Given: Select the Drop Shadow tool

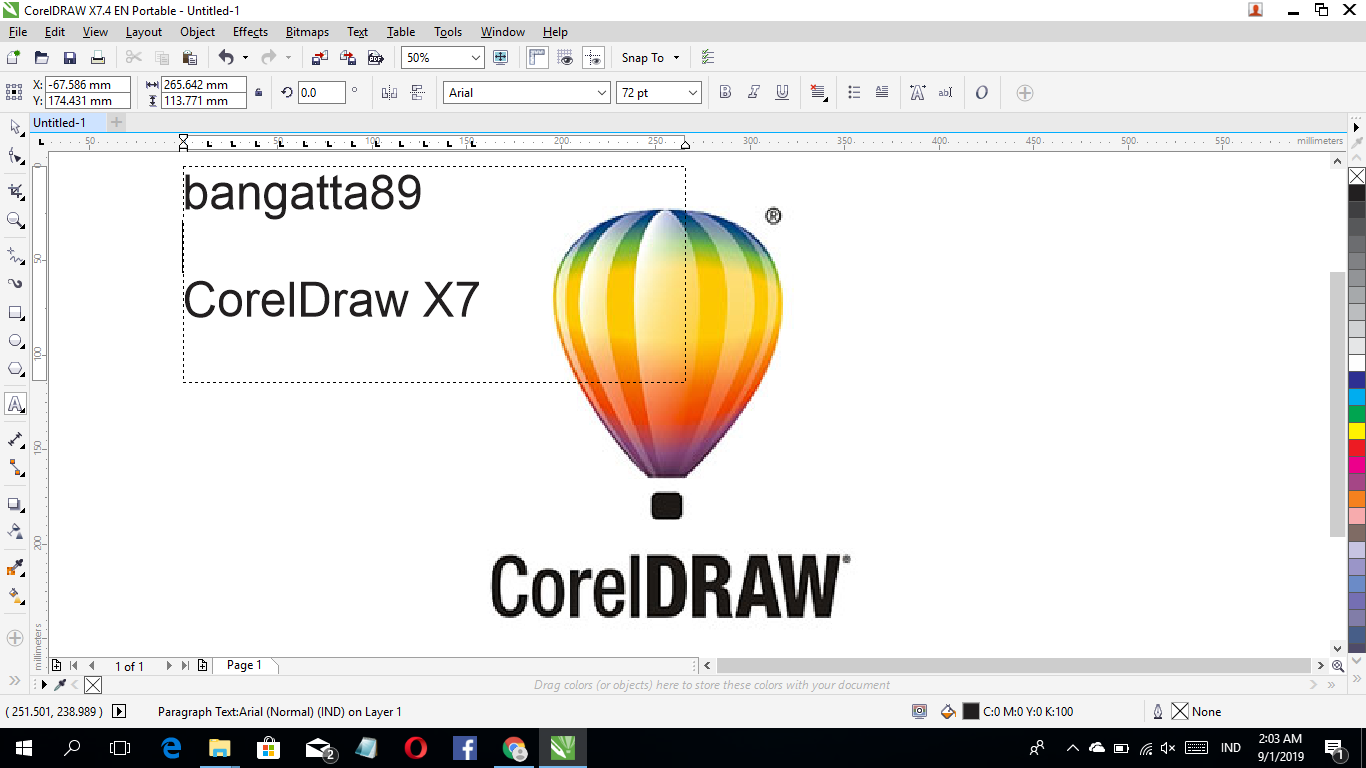Looking at the screenshot, I should pyautogui.click(x=15, y=503).
